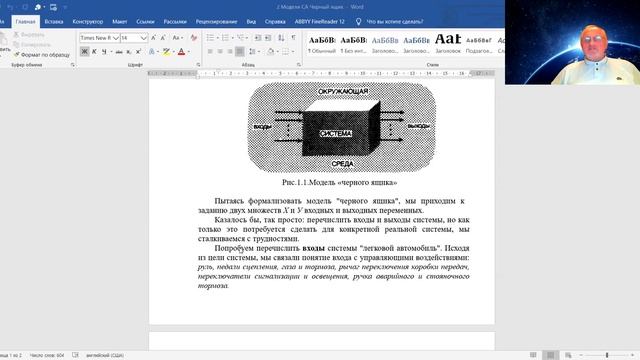Open bulleted list dropdown arrow

218,38
